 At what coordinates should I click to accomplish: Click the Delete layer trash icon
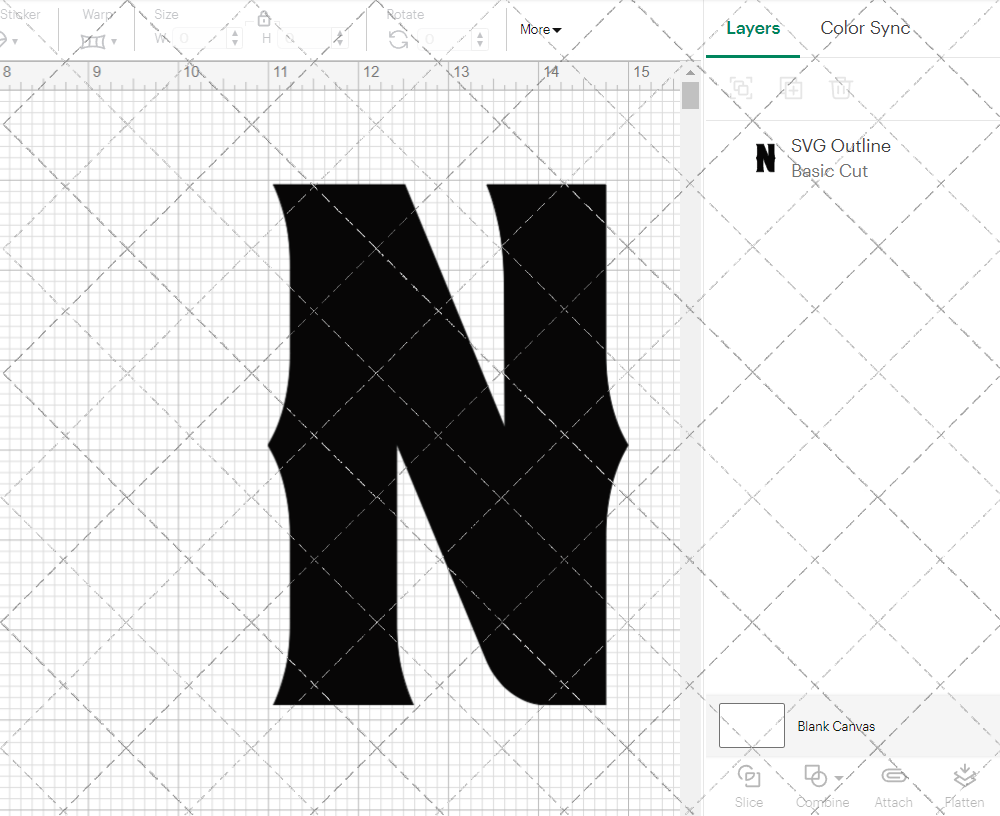click(x=841, y=88)
